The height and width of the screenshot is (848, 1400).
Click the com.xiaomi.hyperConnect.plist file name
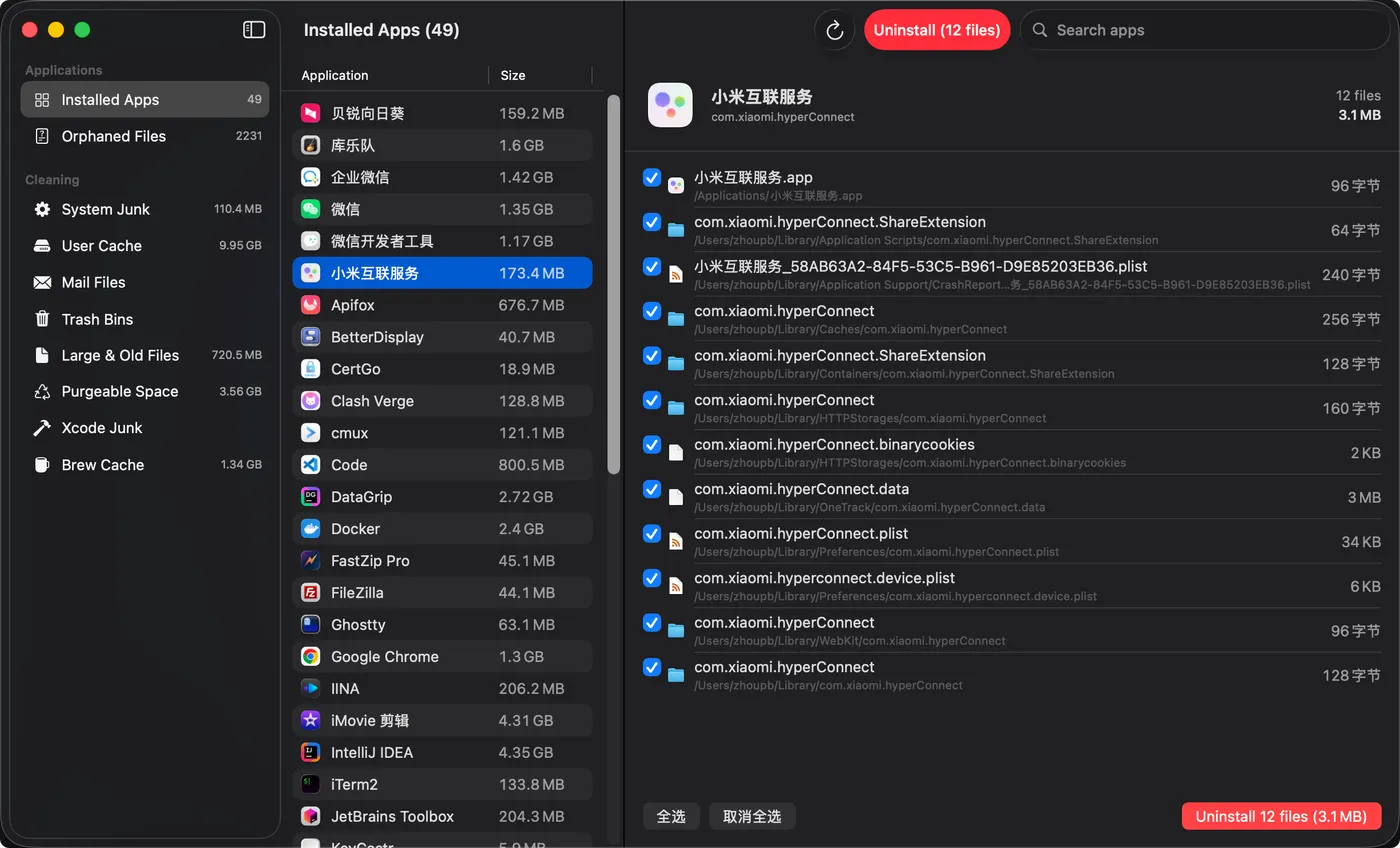click(x=801, y=534)
